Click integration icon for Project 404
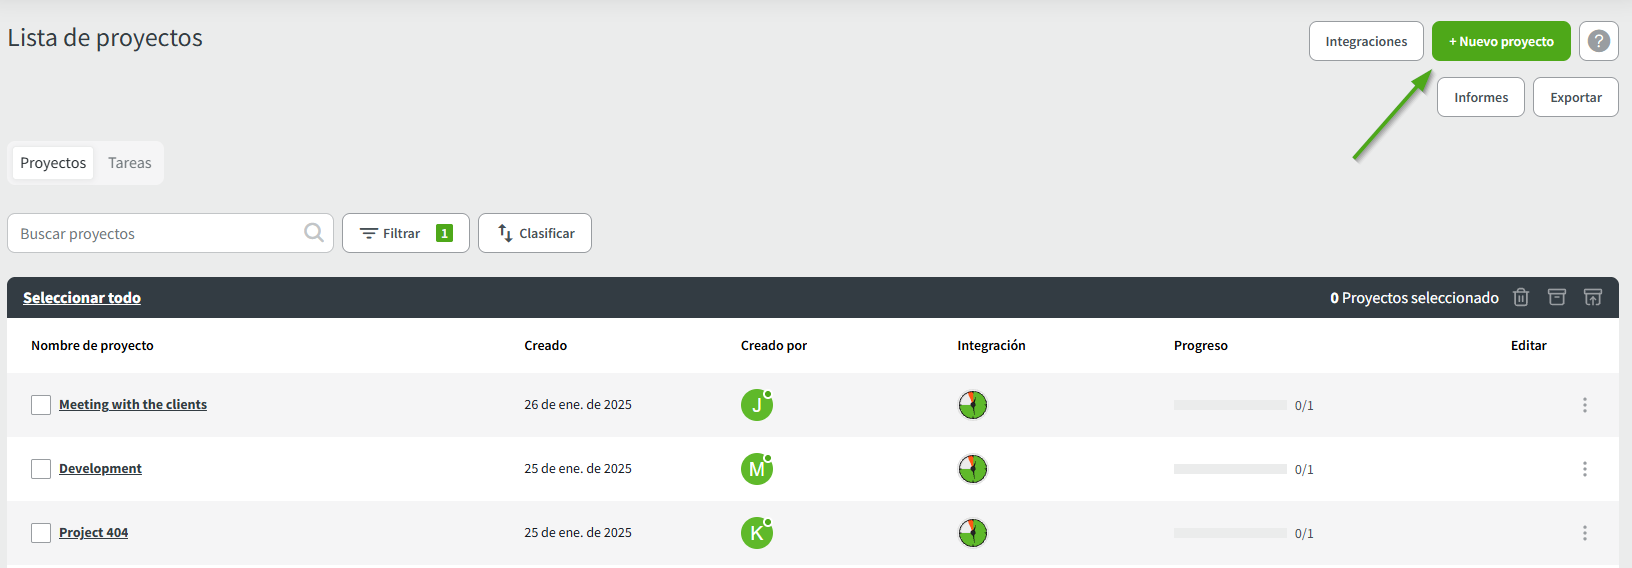Viewport: 1632px width, 568px height. [x=972, y=533]
